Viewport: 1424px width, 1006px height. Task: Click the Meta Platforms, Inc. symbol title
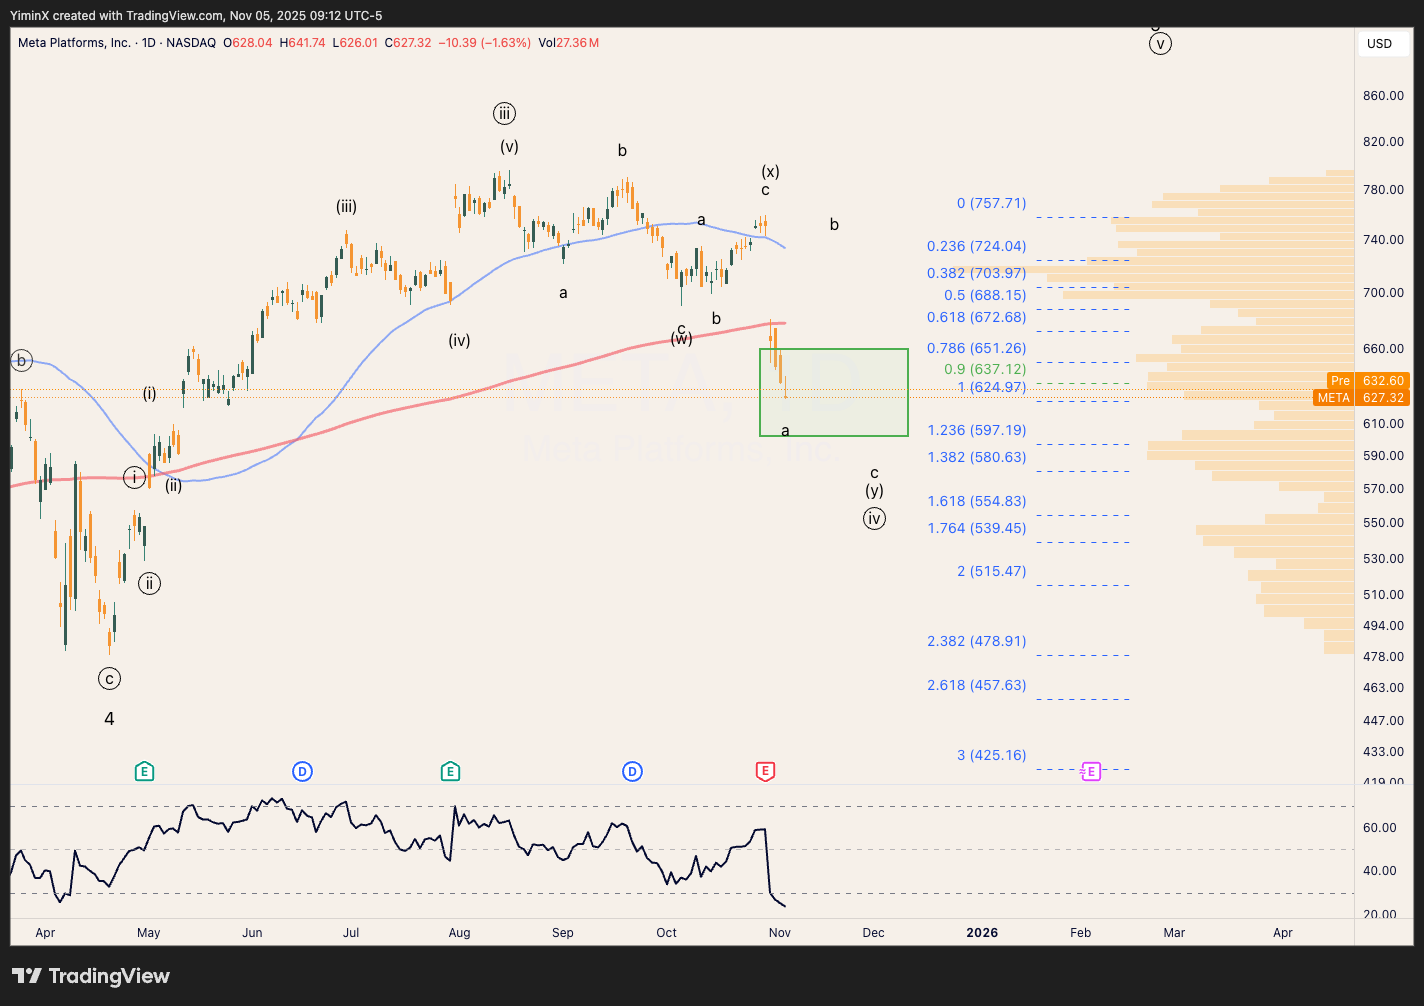coord(74,43)
